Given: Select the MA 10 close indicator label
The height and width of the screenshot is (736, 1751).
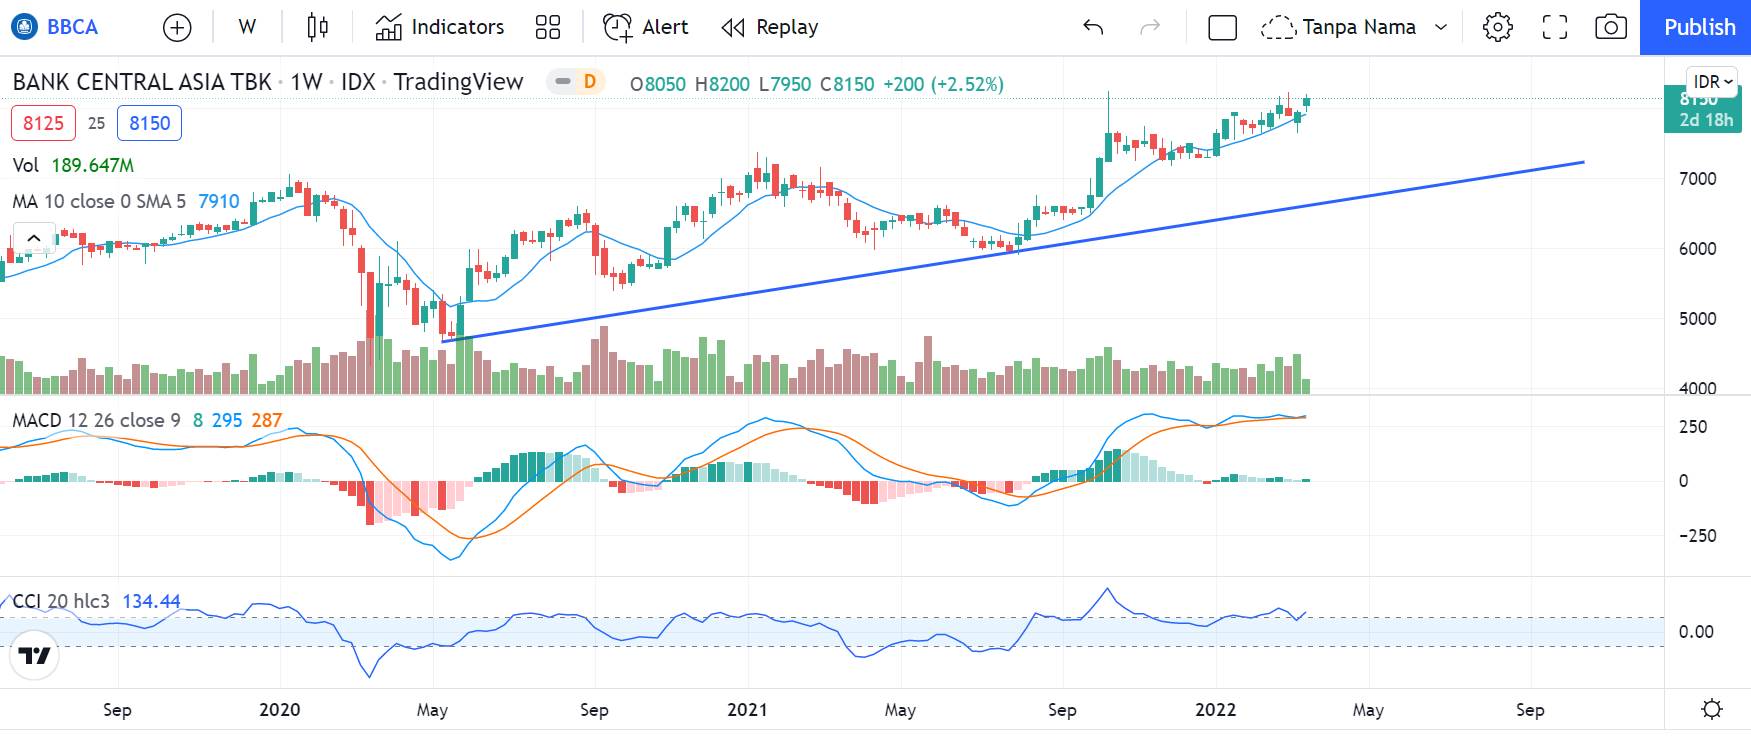Looking at the screenshot, I should [x=99, y=201].
